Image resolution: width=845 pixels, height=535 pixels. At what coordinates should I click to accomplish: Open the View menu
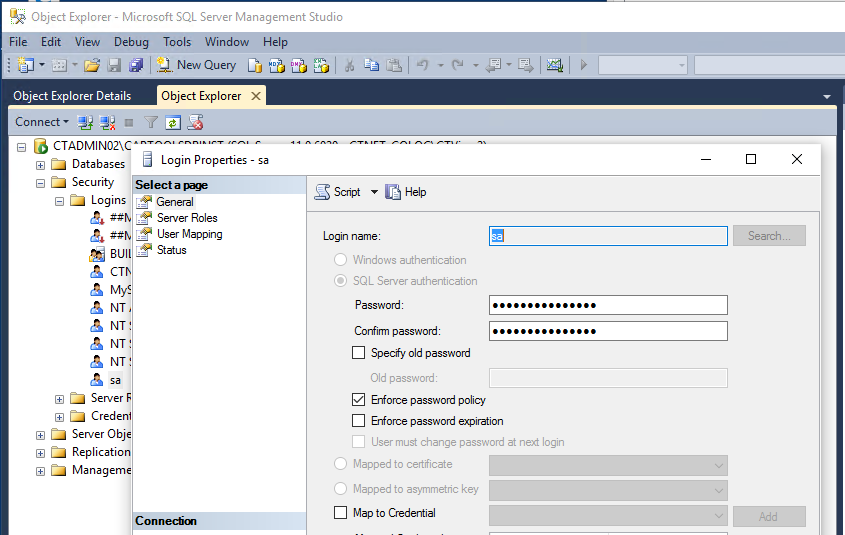click(87, 42)
